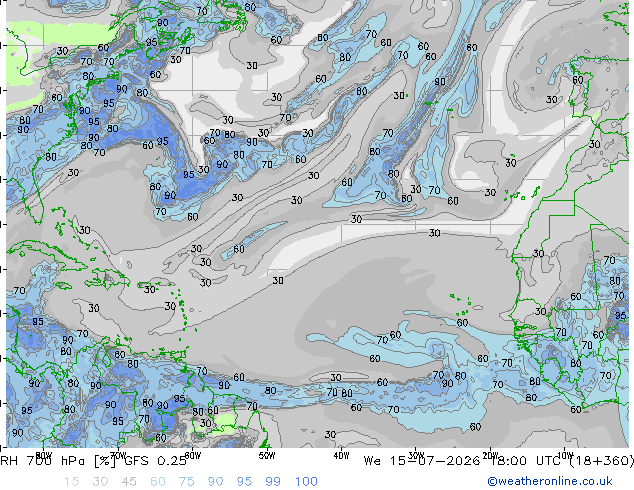Click the 30W longitude axis label

point(416,456)
